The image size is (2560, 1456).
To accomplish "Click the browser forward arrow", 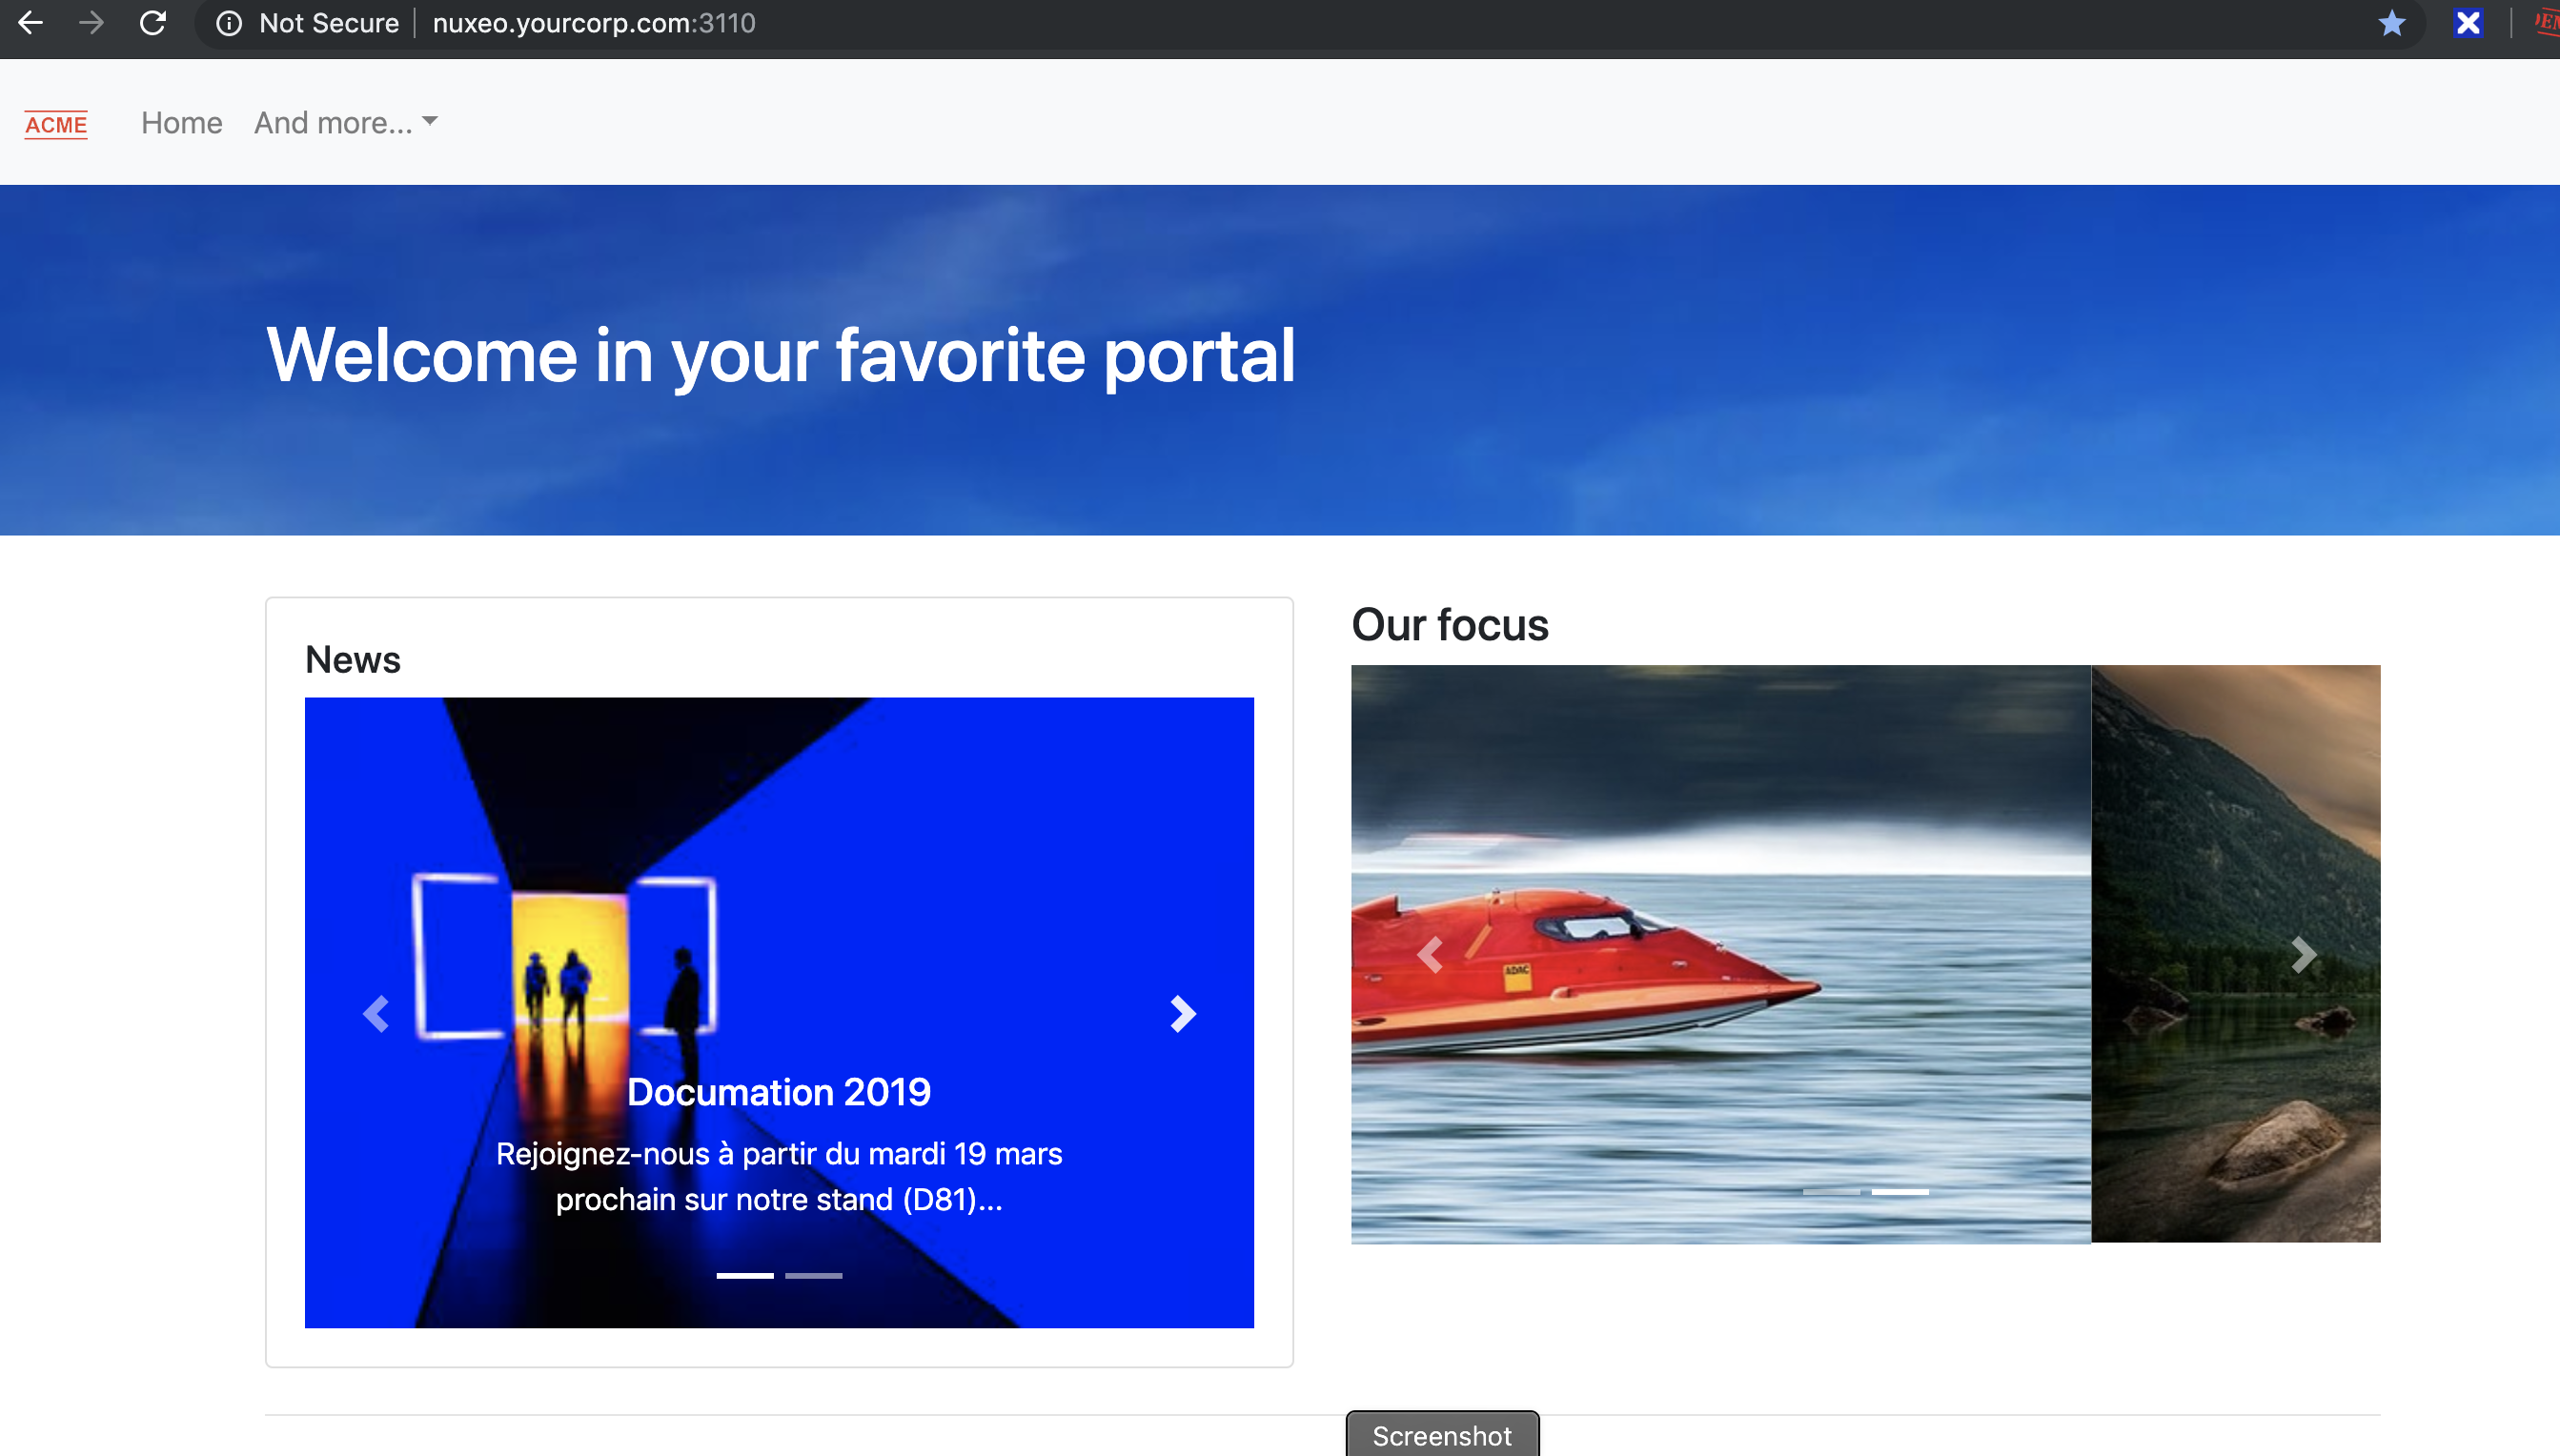I will [x=91, y=23].
